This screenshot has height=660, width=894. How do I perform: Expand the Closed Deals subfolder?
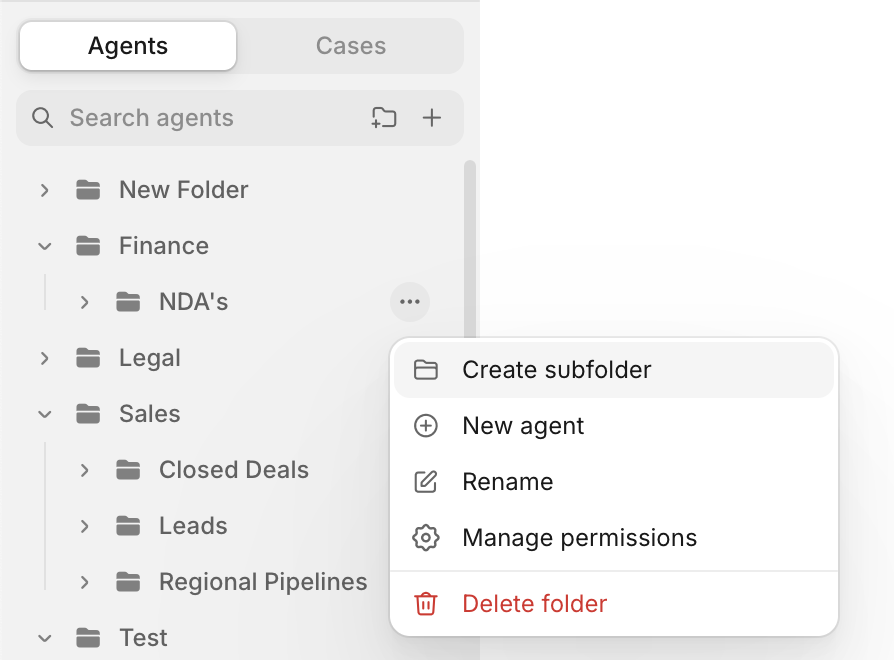click(84, 470)
